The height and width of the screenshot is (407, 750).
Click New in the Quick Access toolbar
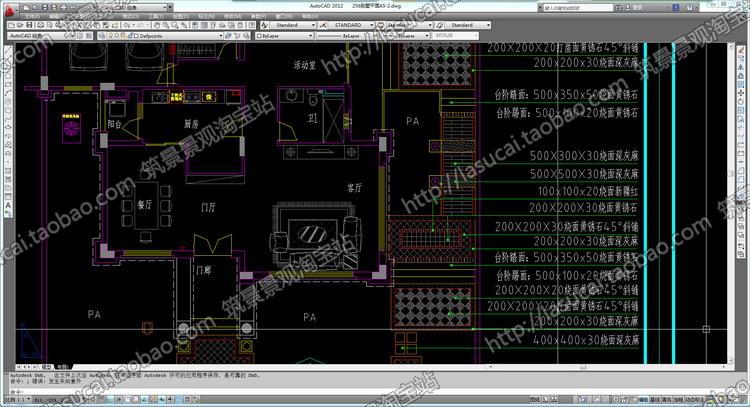click(26, 7)
